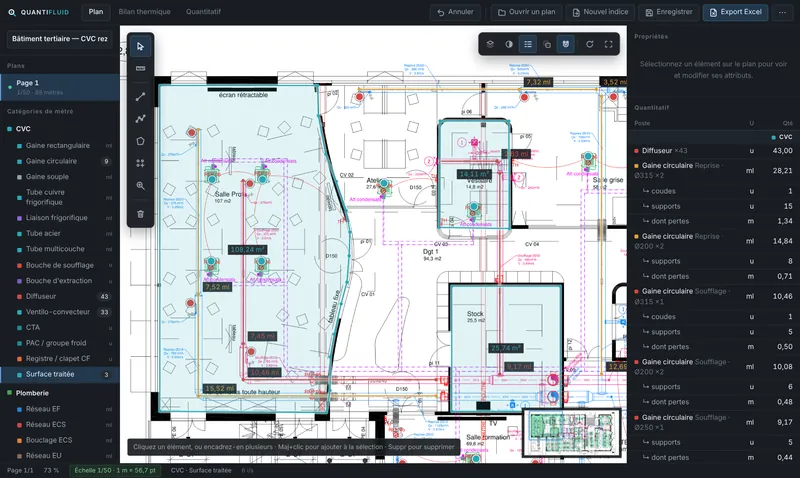The image size is (800, 478).
Task: Open the layers stack icon
Action: pyautogui.click(x=490, y=44)
